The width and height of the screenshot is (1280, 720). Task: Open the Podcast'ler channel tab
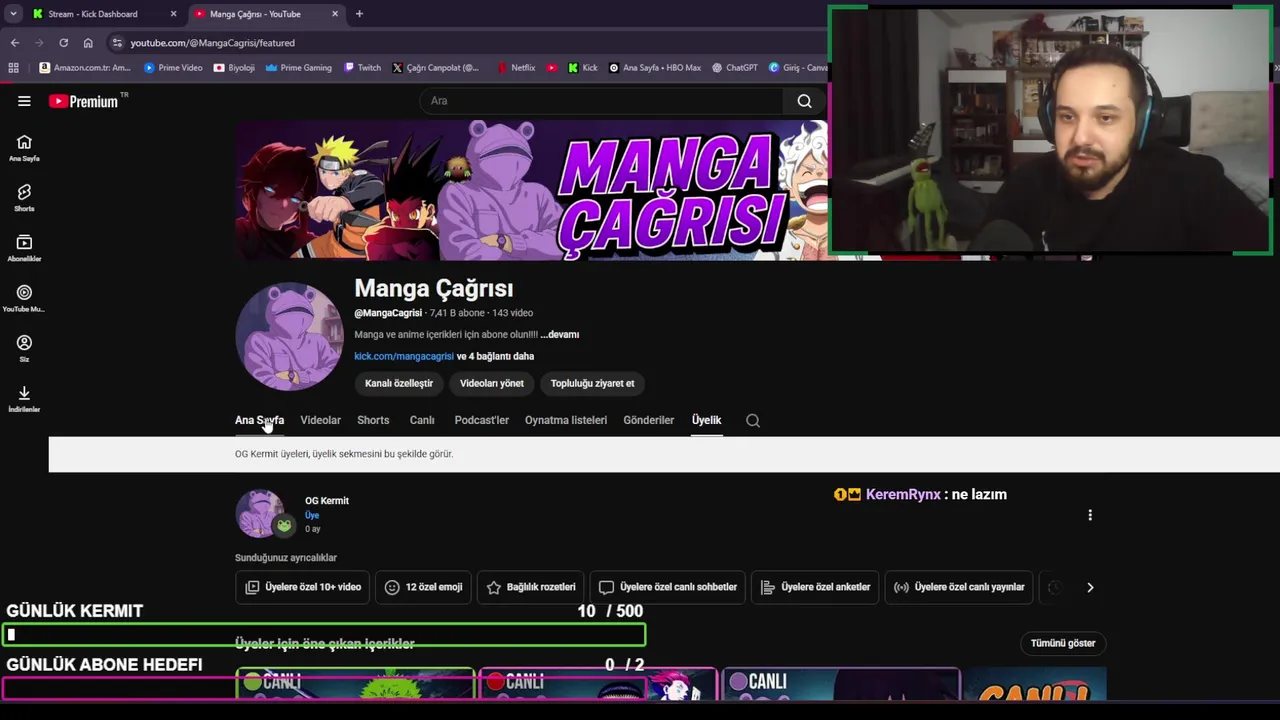click(481, 420)
